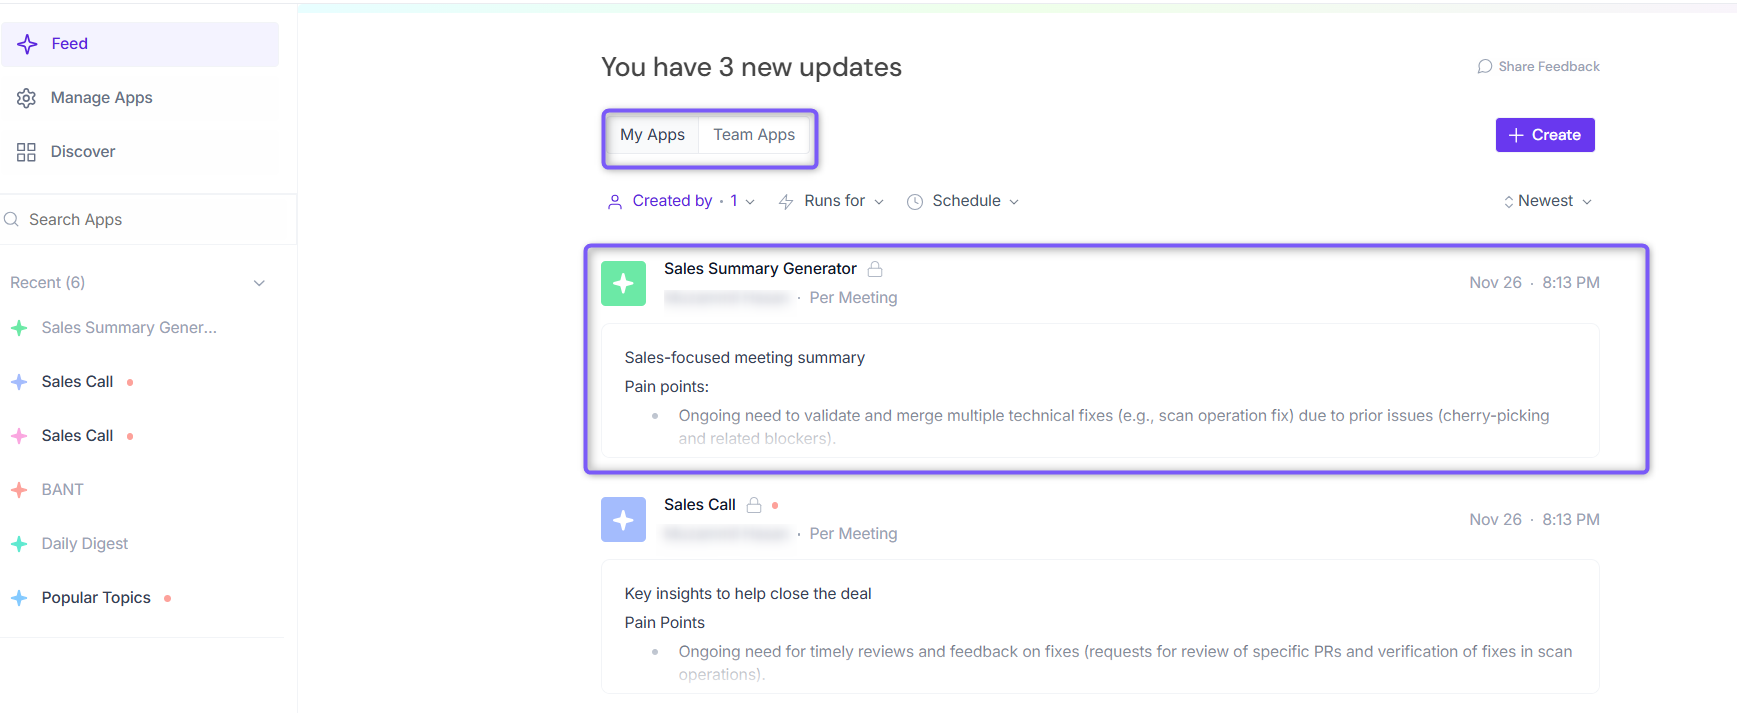Open Daily Digest from the Recent list
Viewport: 1737px width, 713px height.
click(85, 544)
